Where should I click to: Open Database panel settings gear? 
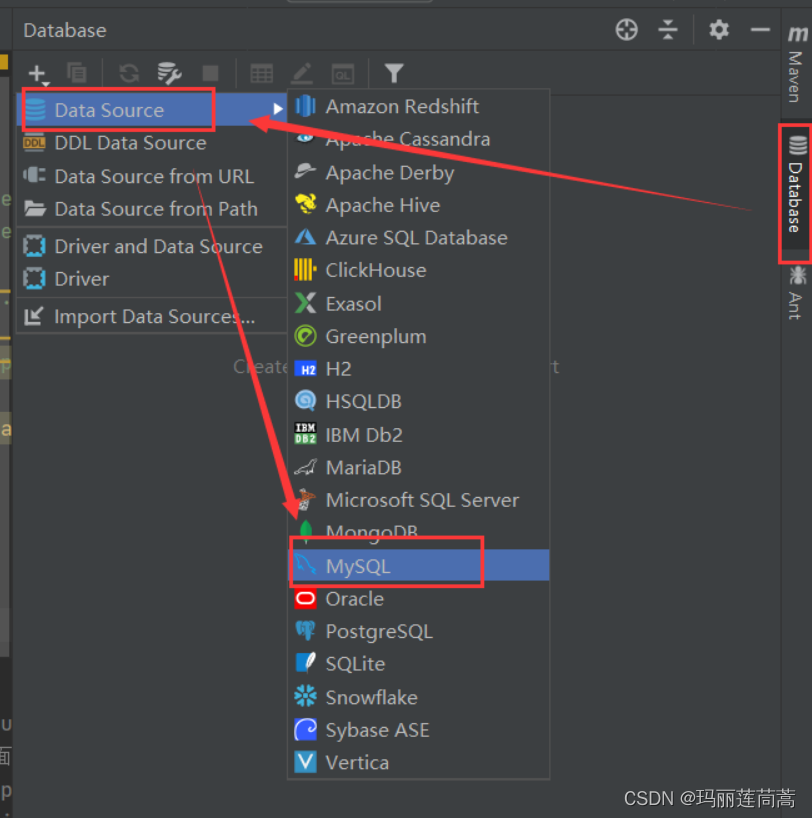(x=719, y=30)
